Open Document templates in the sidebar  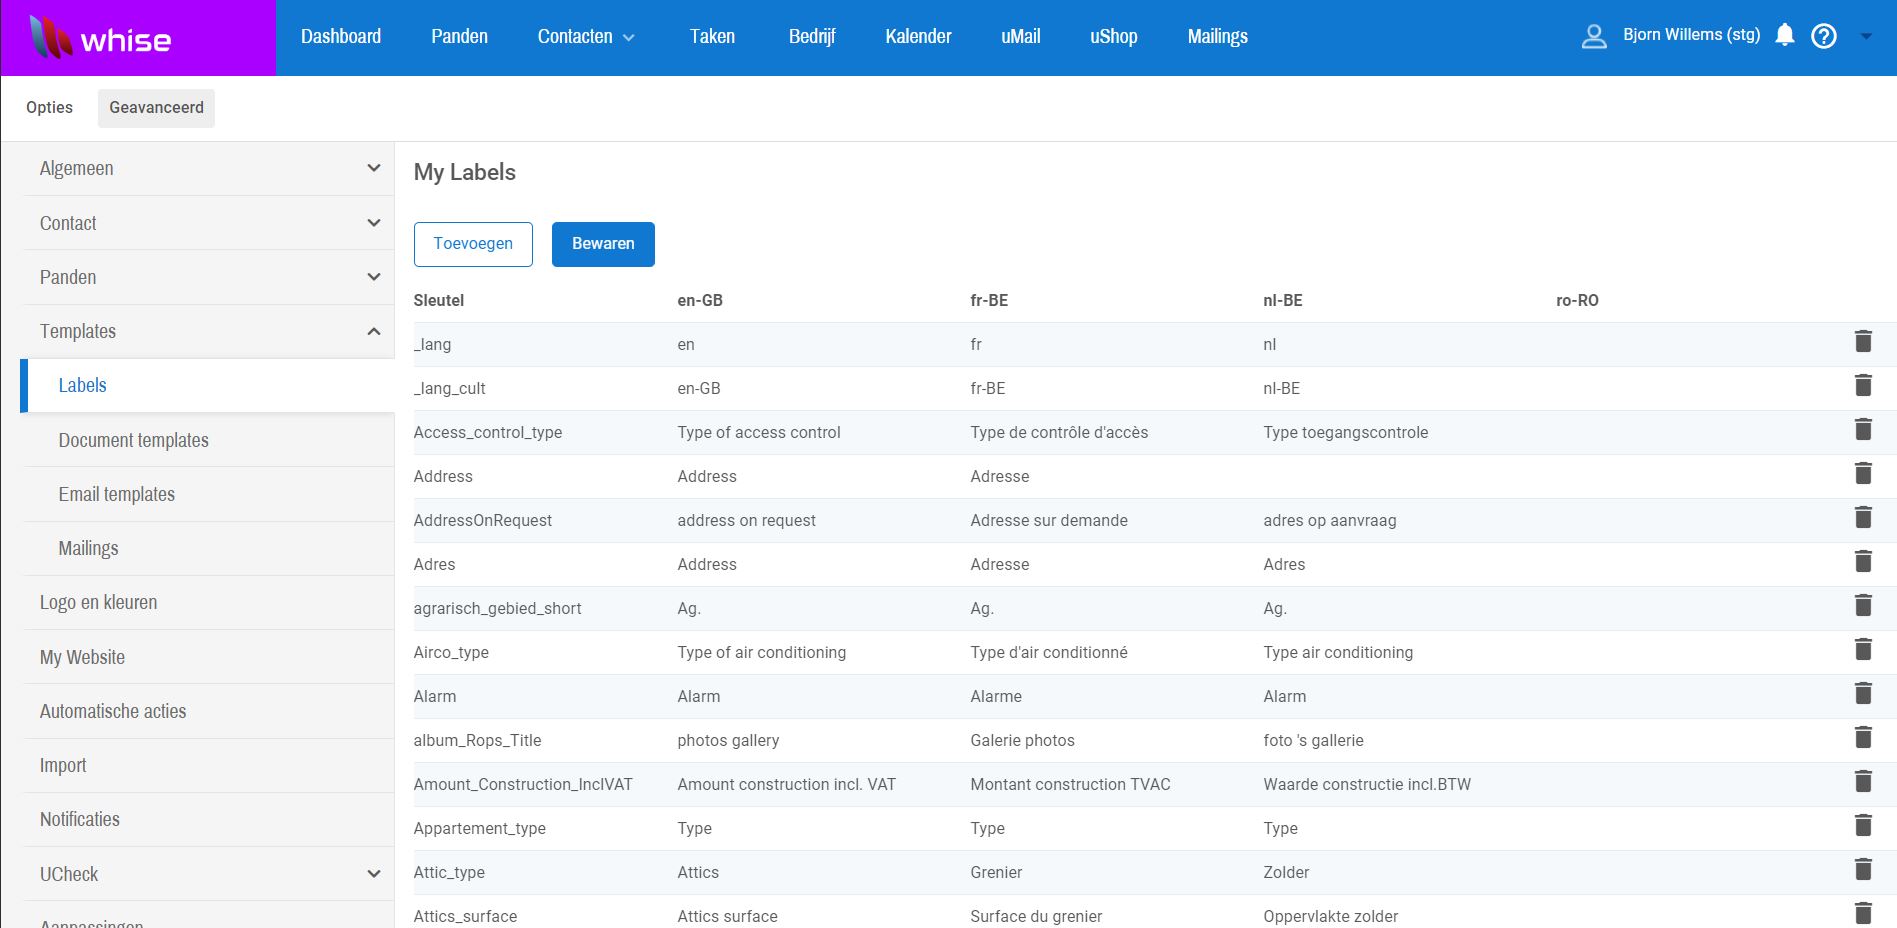(134, 440)
